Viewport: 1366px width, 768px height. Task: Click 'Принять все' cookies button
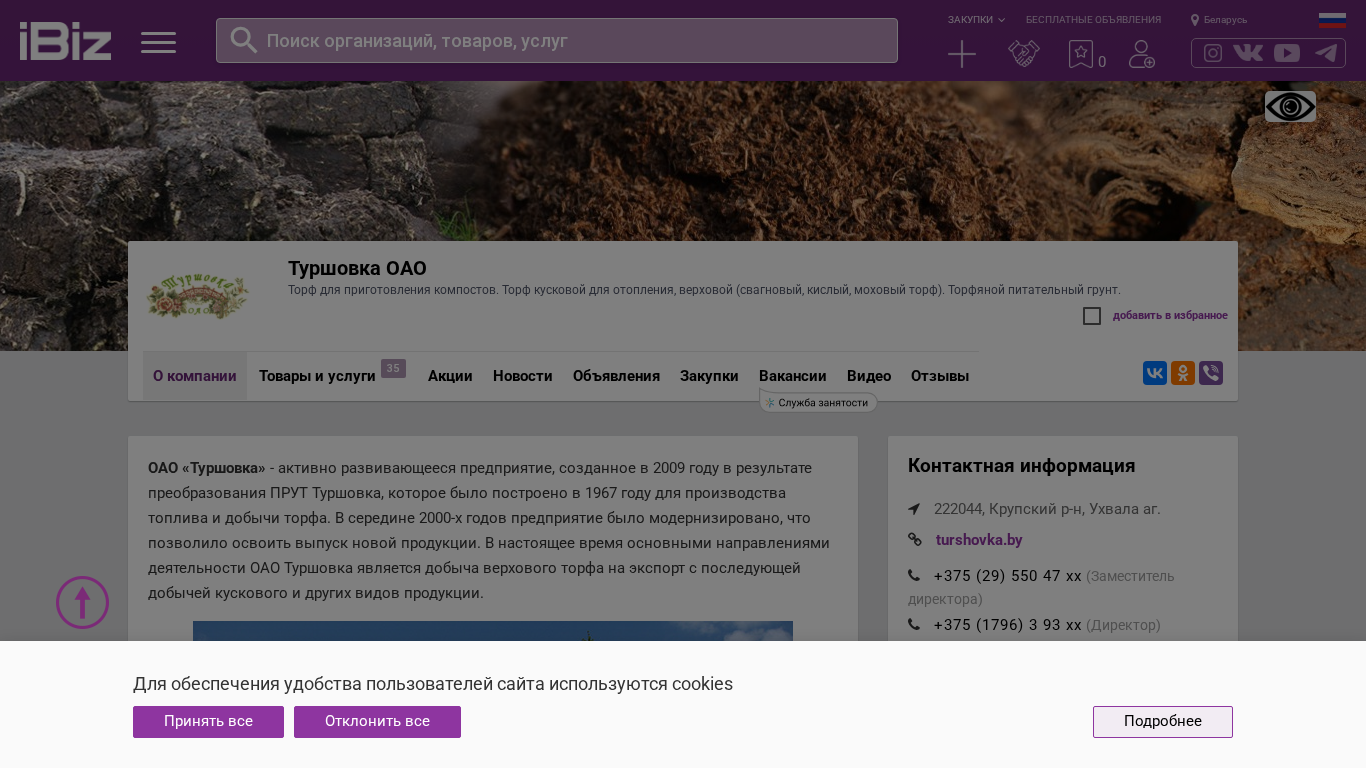tap(208, 722)
